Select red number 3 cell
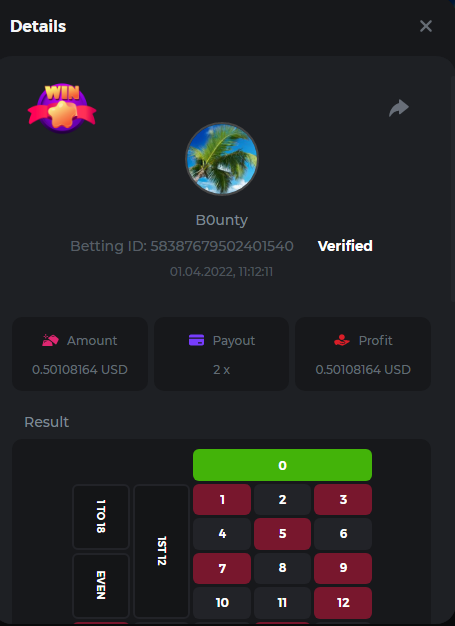Viewport: 455px width, 626px height. pos(343,499)
